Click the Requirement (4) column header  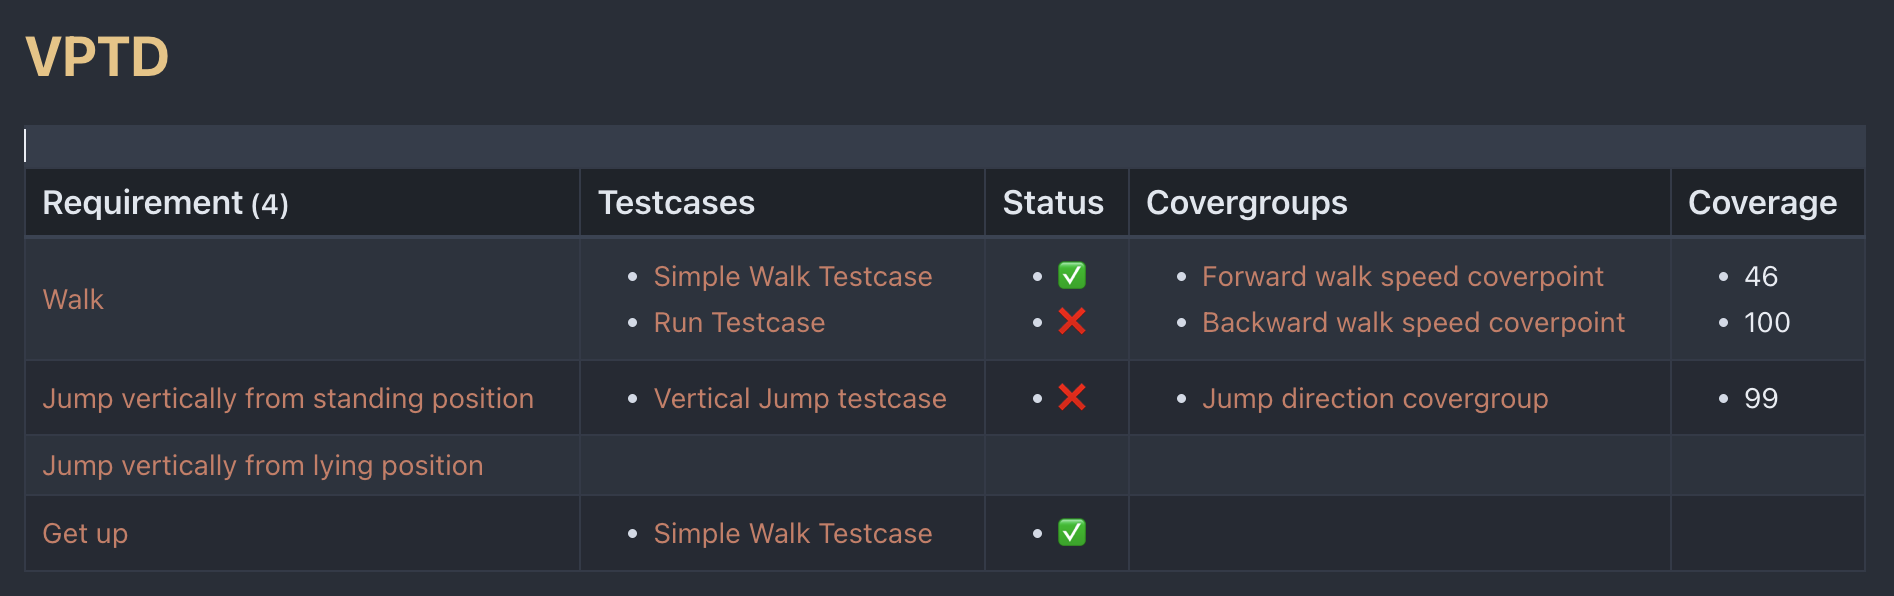click(x=165, y=203)
